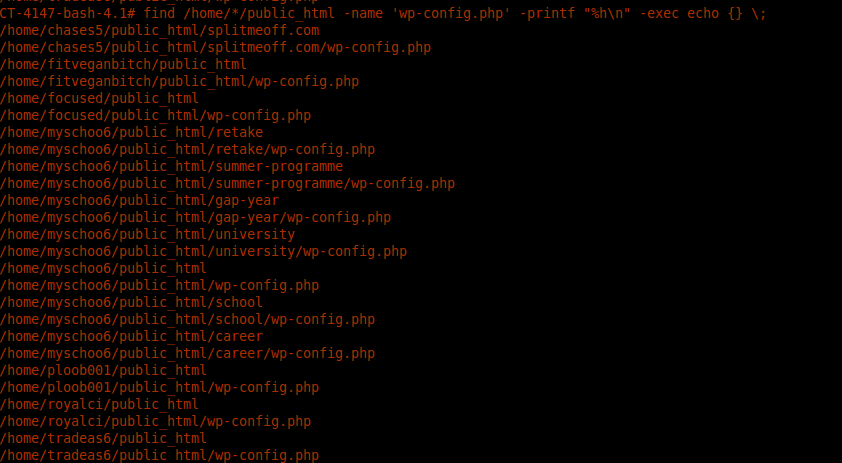
Task: Click the /home/royalci/public_html directory line
Action: point(100,404)
